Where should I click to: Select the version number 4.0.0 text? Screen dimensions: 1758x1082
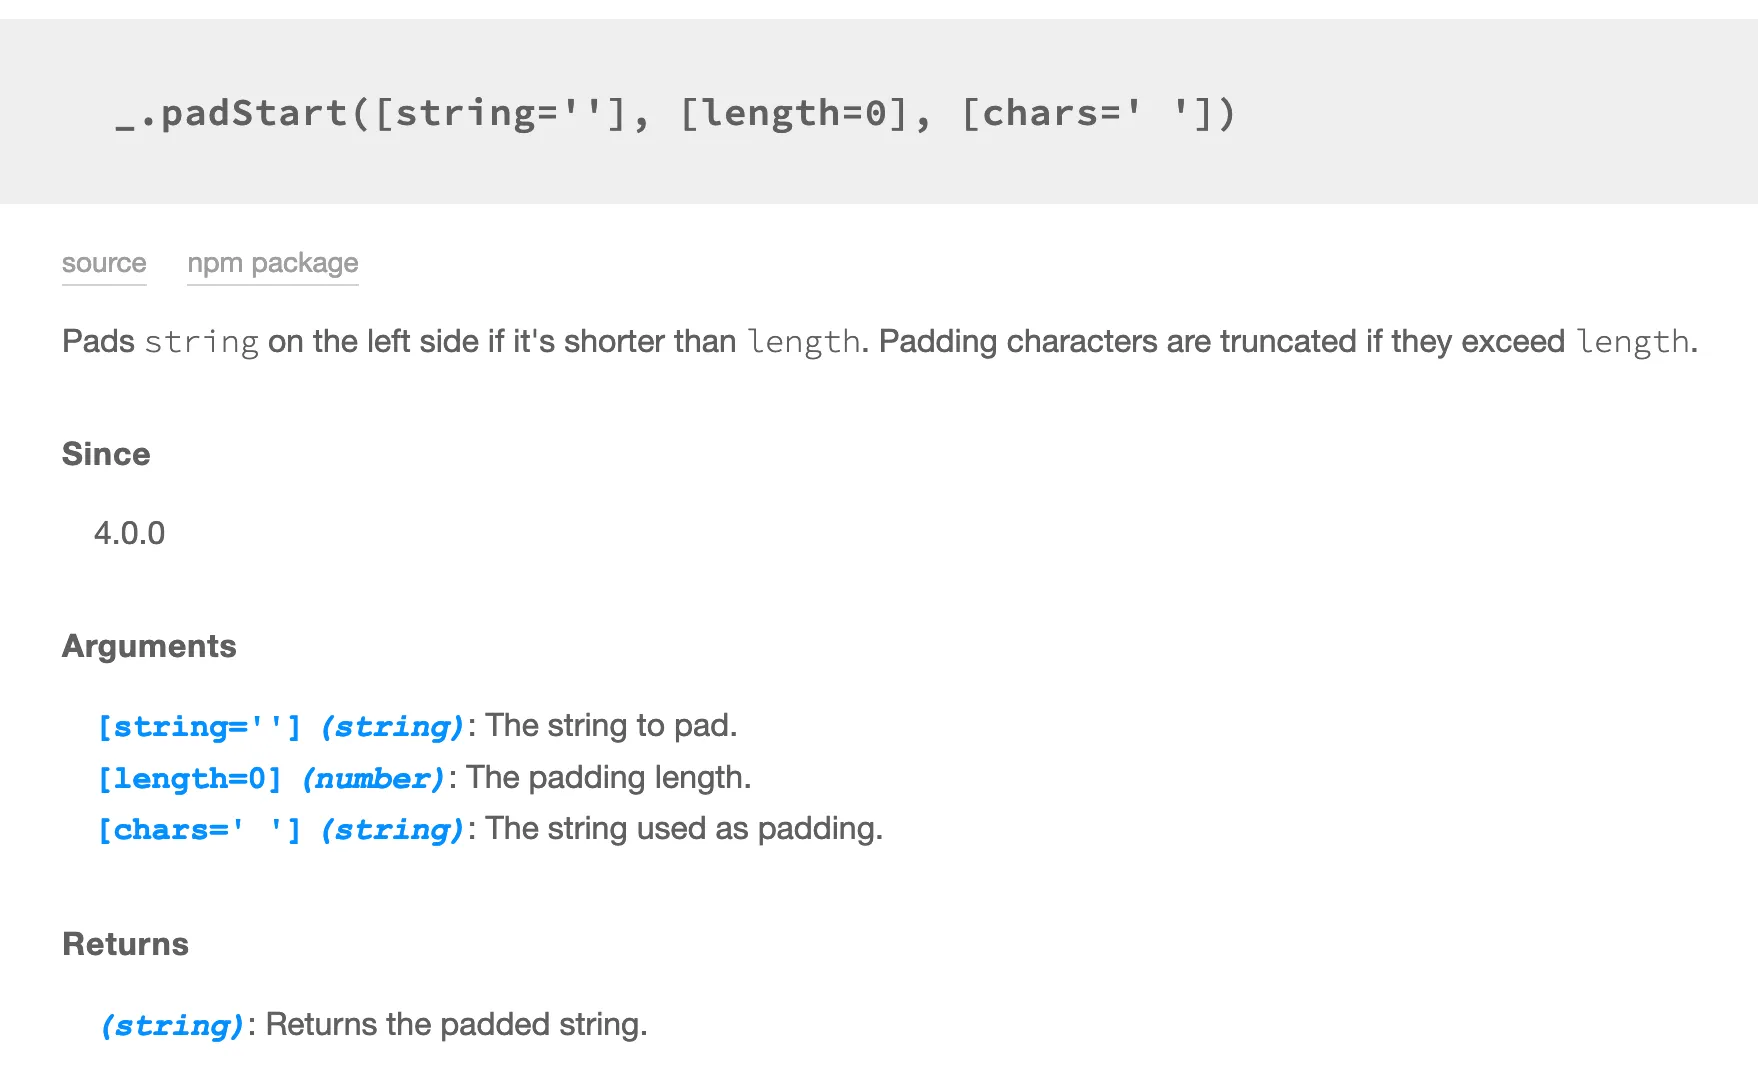click(130, 533)
